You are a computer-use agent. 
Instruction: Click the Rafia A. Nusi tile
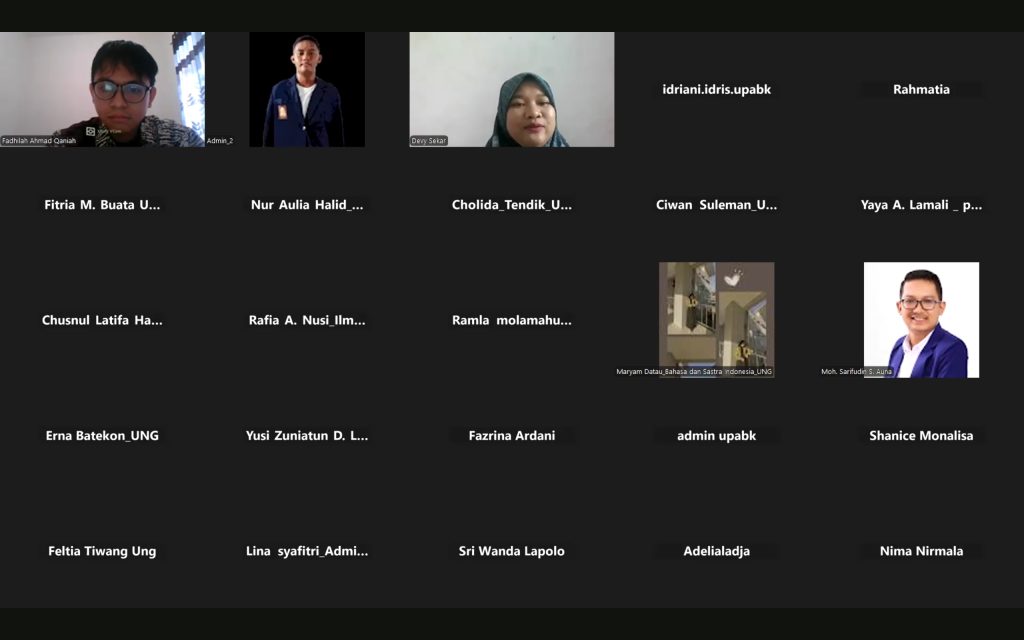click(307, 320)
